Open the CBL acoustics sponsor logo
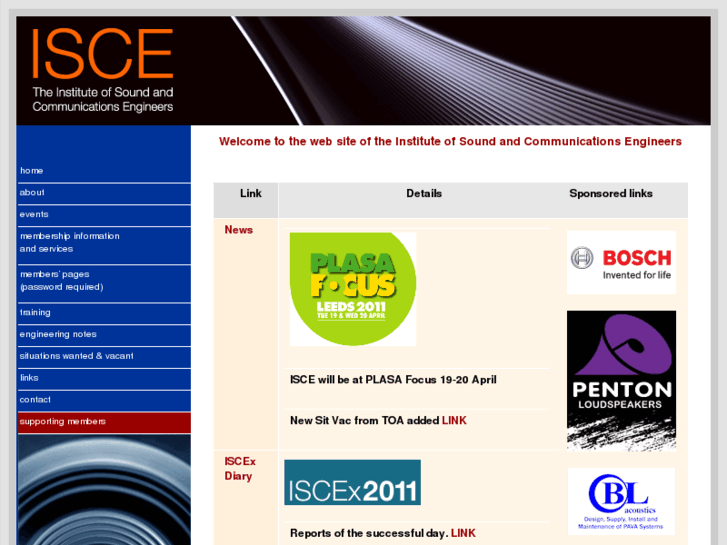This screenshot has width=727, height=545. (621, 501)
